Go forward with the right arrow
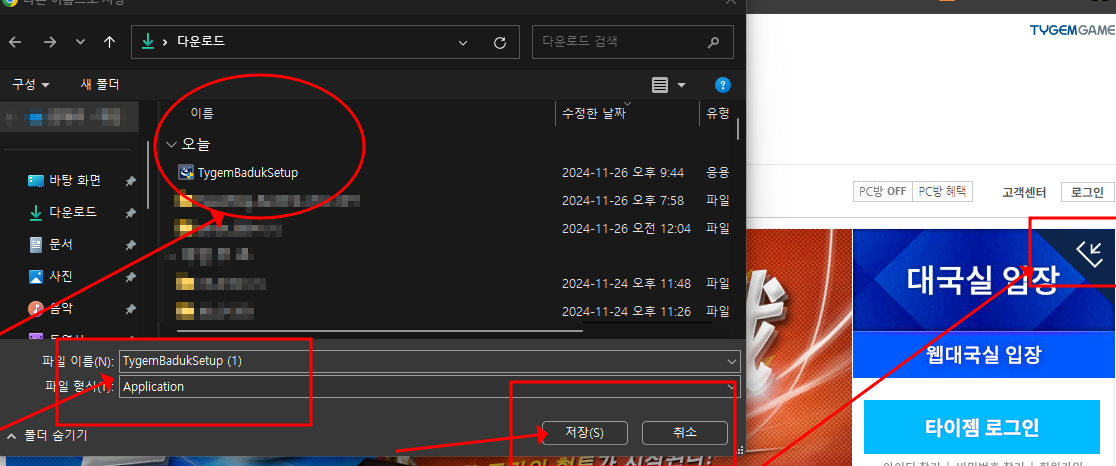The image size is (1116, 466). coord(49,43)
